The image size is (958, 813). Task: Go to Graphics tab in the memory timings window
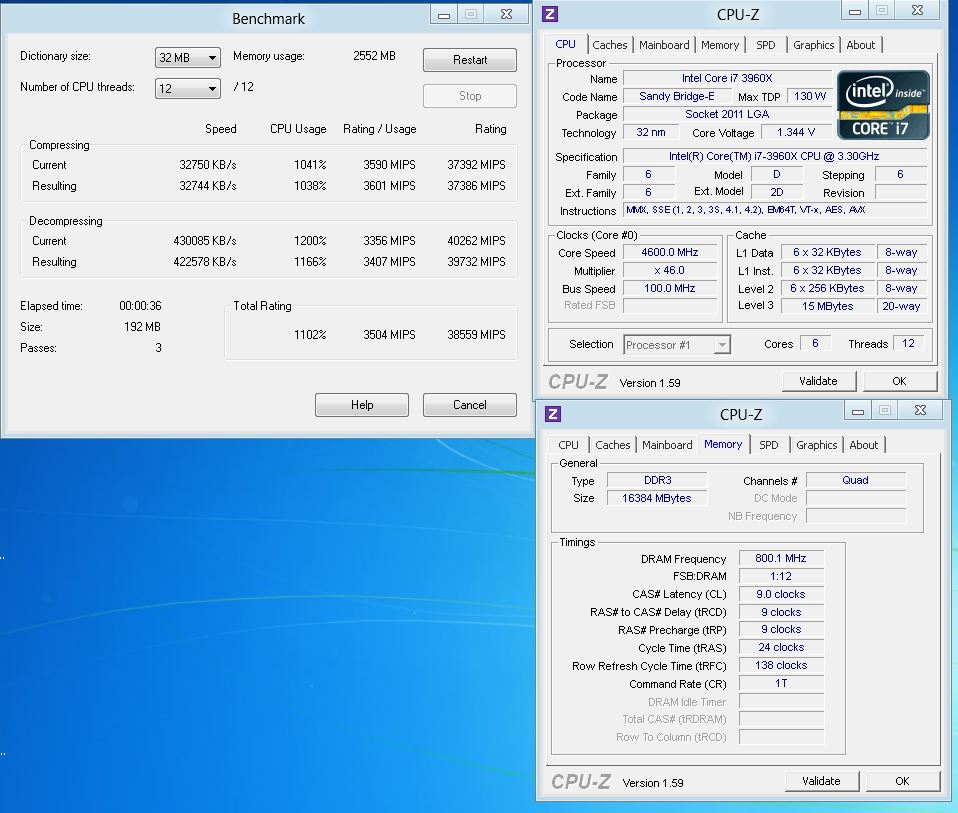click(816, 445)
